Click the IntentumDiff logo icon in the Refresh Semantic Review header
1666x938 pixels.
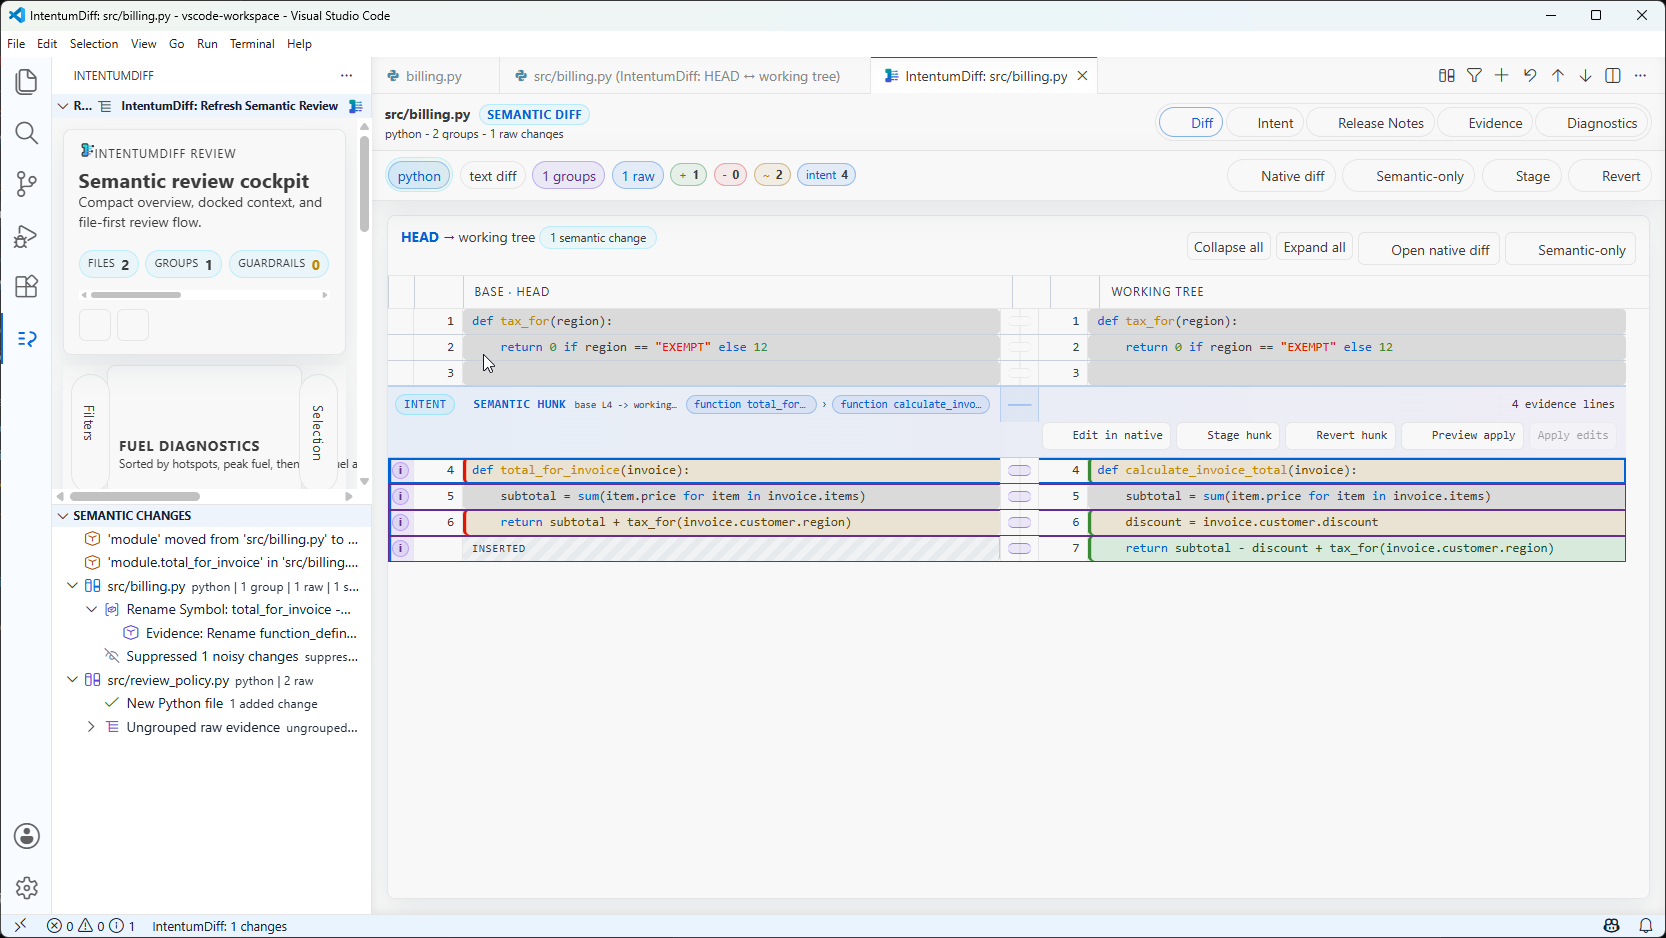tap(355, 106)
